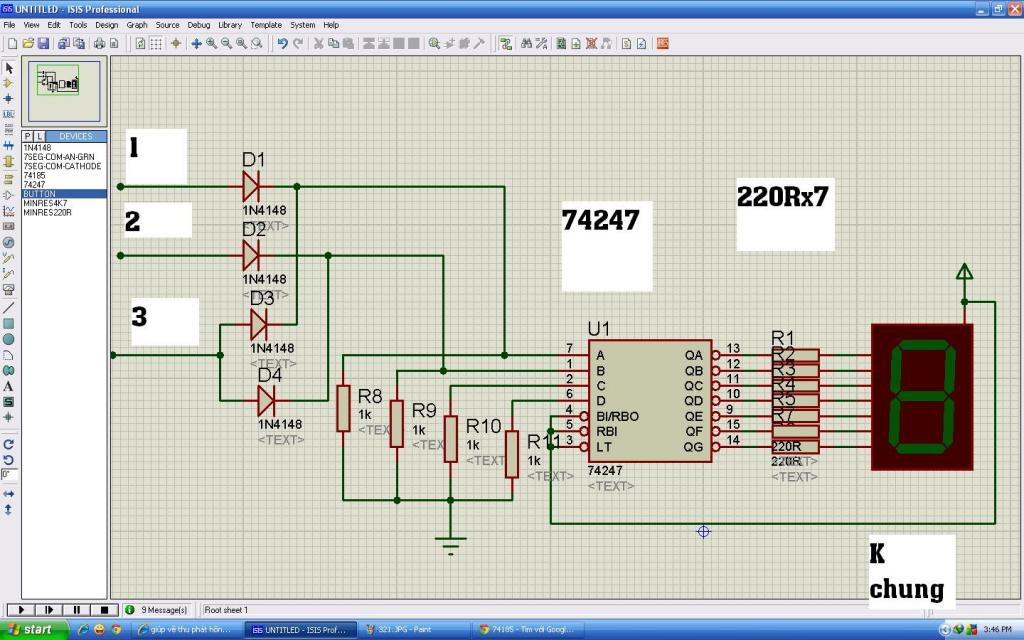Open the Design menu
The width and height of the screenshot is (1024, 640).
106,25
